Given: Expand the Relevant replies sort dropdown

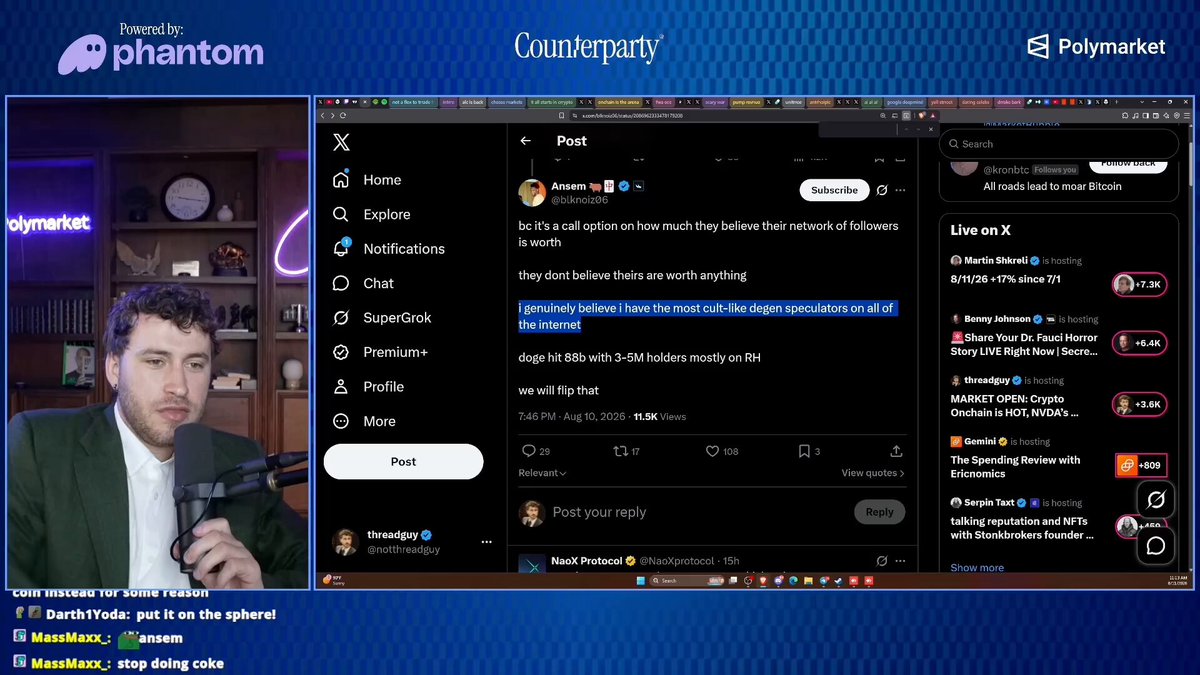Looking at the screenshot, I should point(543,473).
